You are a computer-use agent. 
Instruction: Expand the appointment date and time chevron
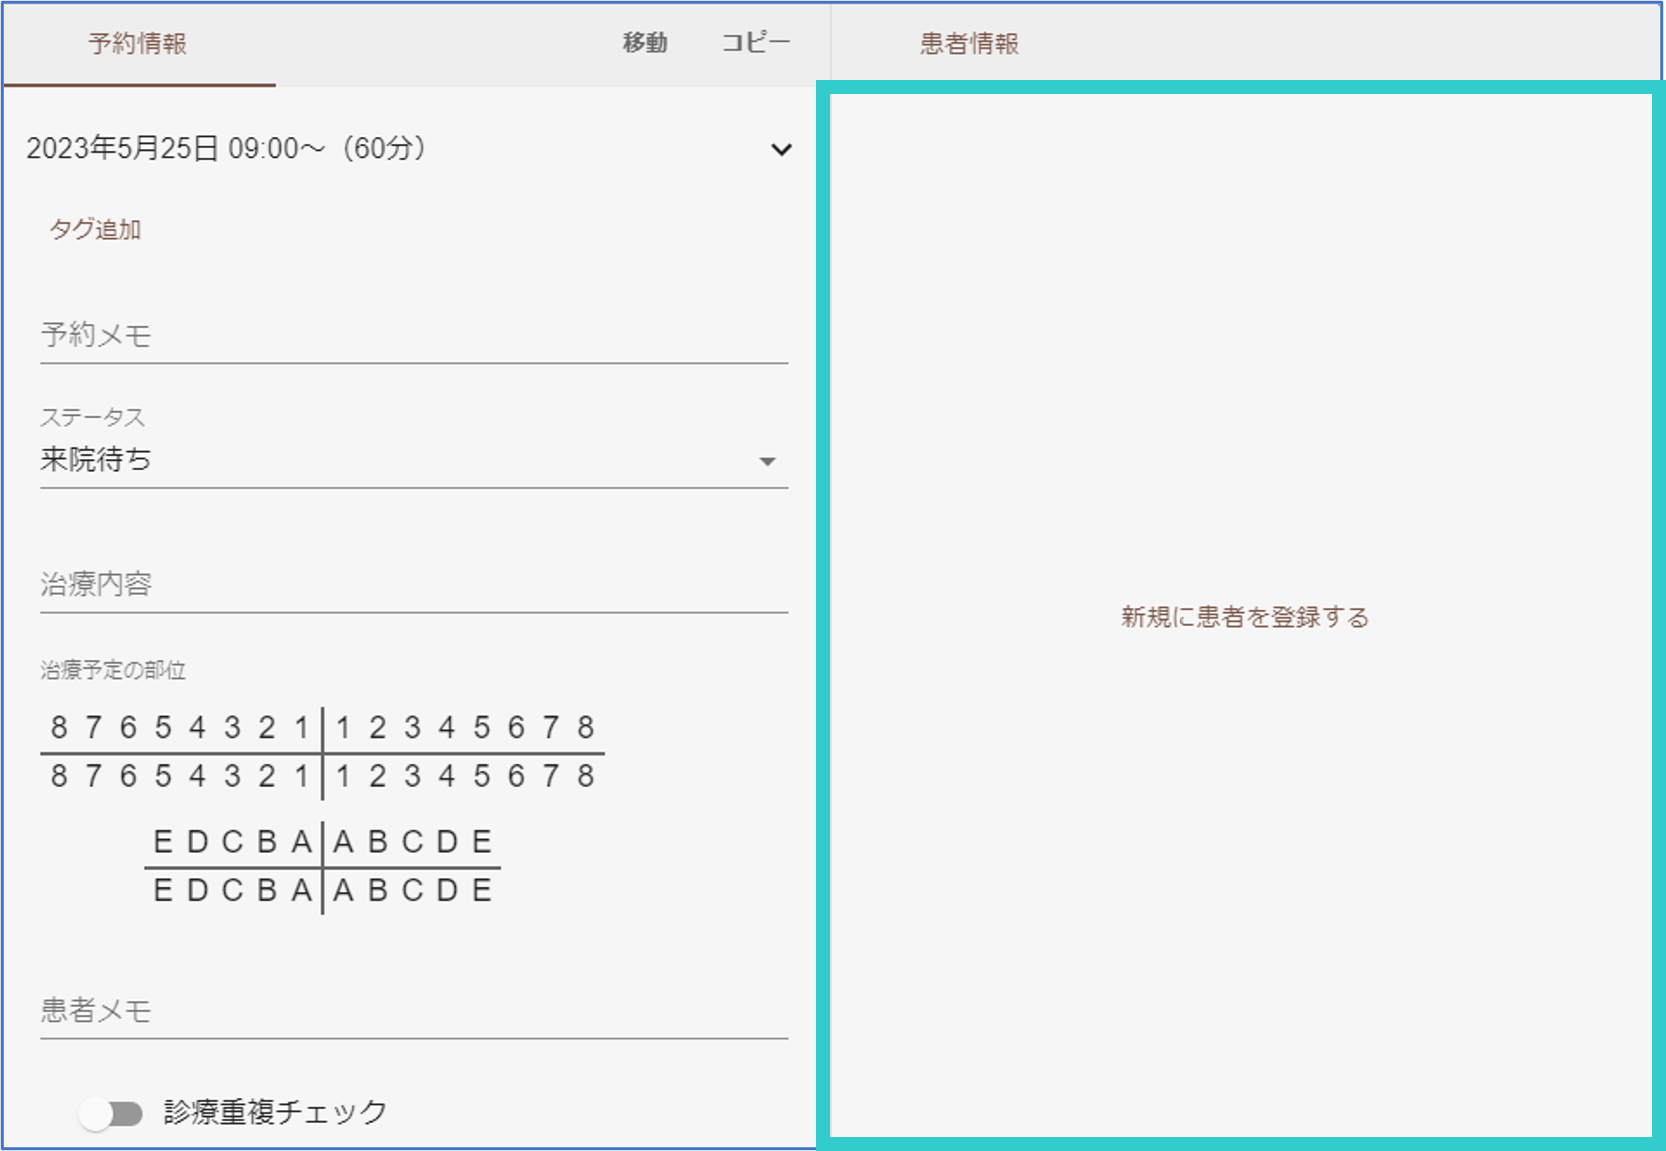[x=781, y=150]
